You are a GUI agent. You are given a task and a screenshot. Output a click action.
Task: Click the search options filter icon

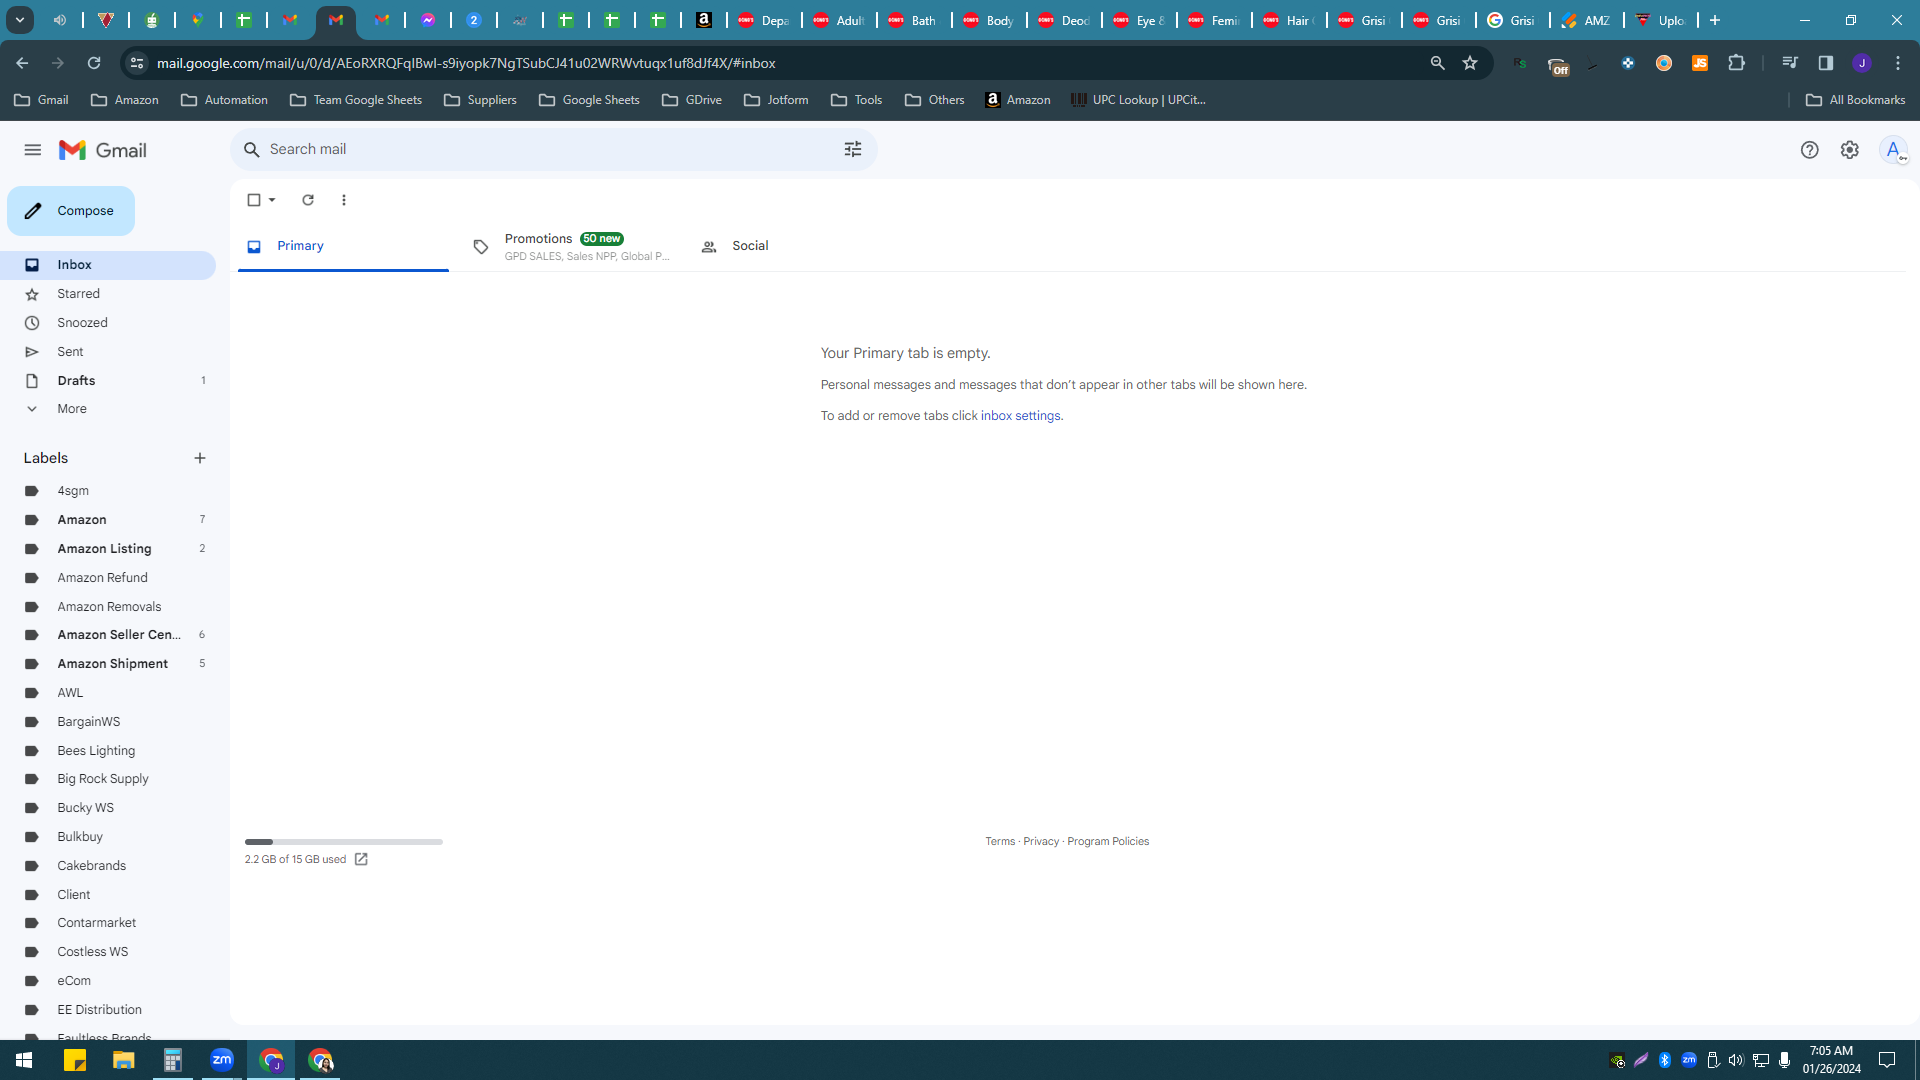pos(853,149)
